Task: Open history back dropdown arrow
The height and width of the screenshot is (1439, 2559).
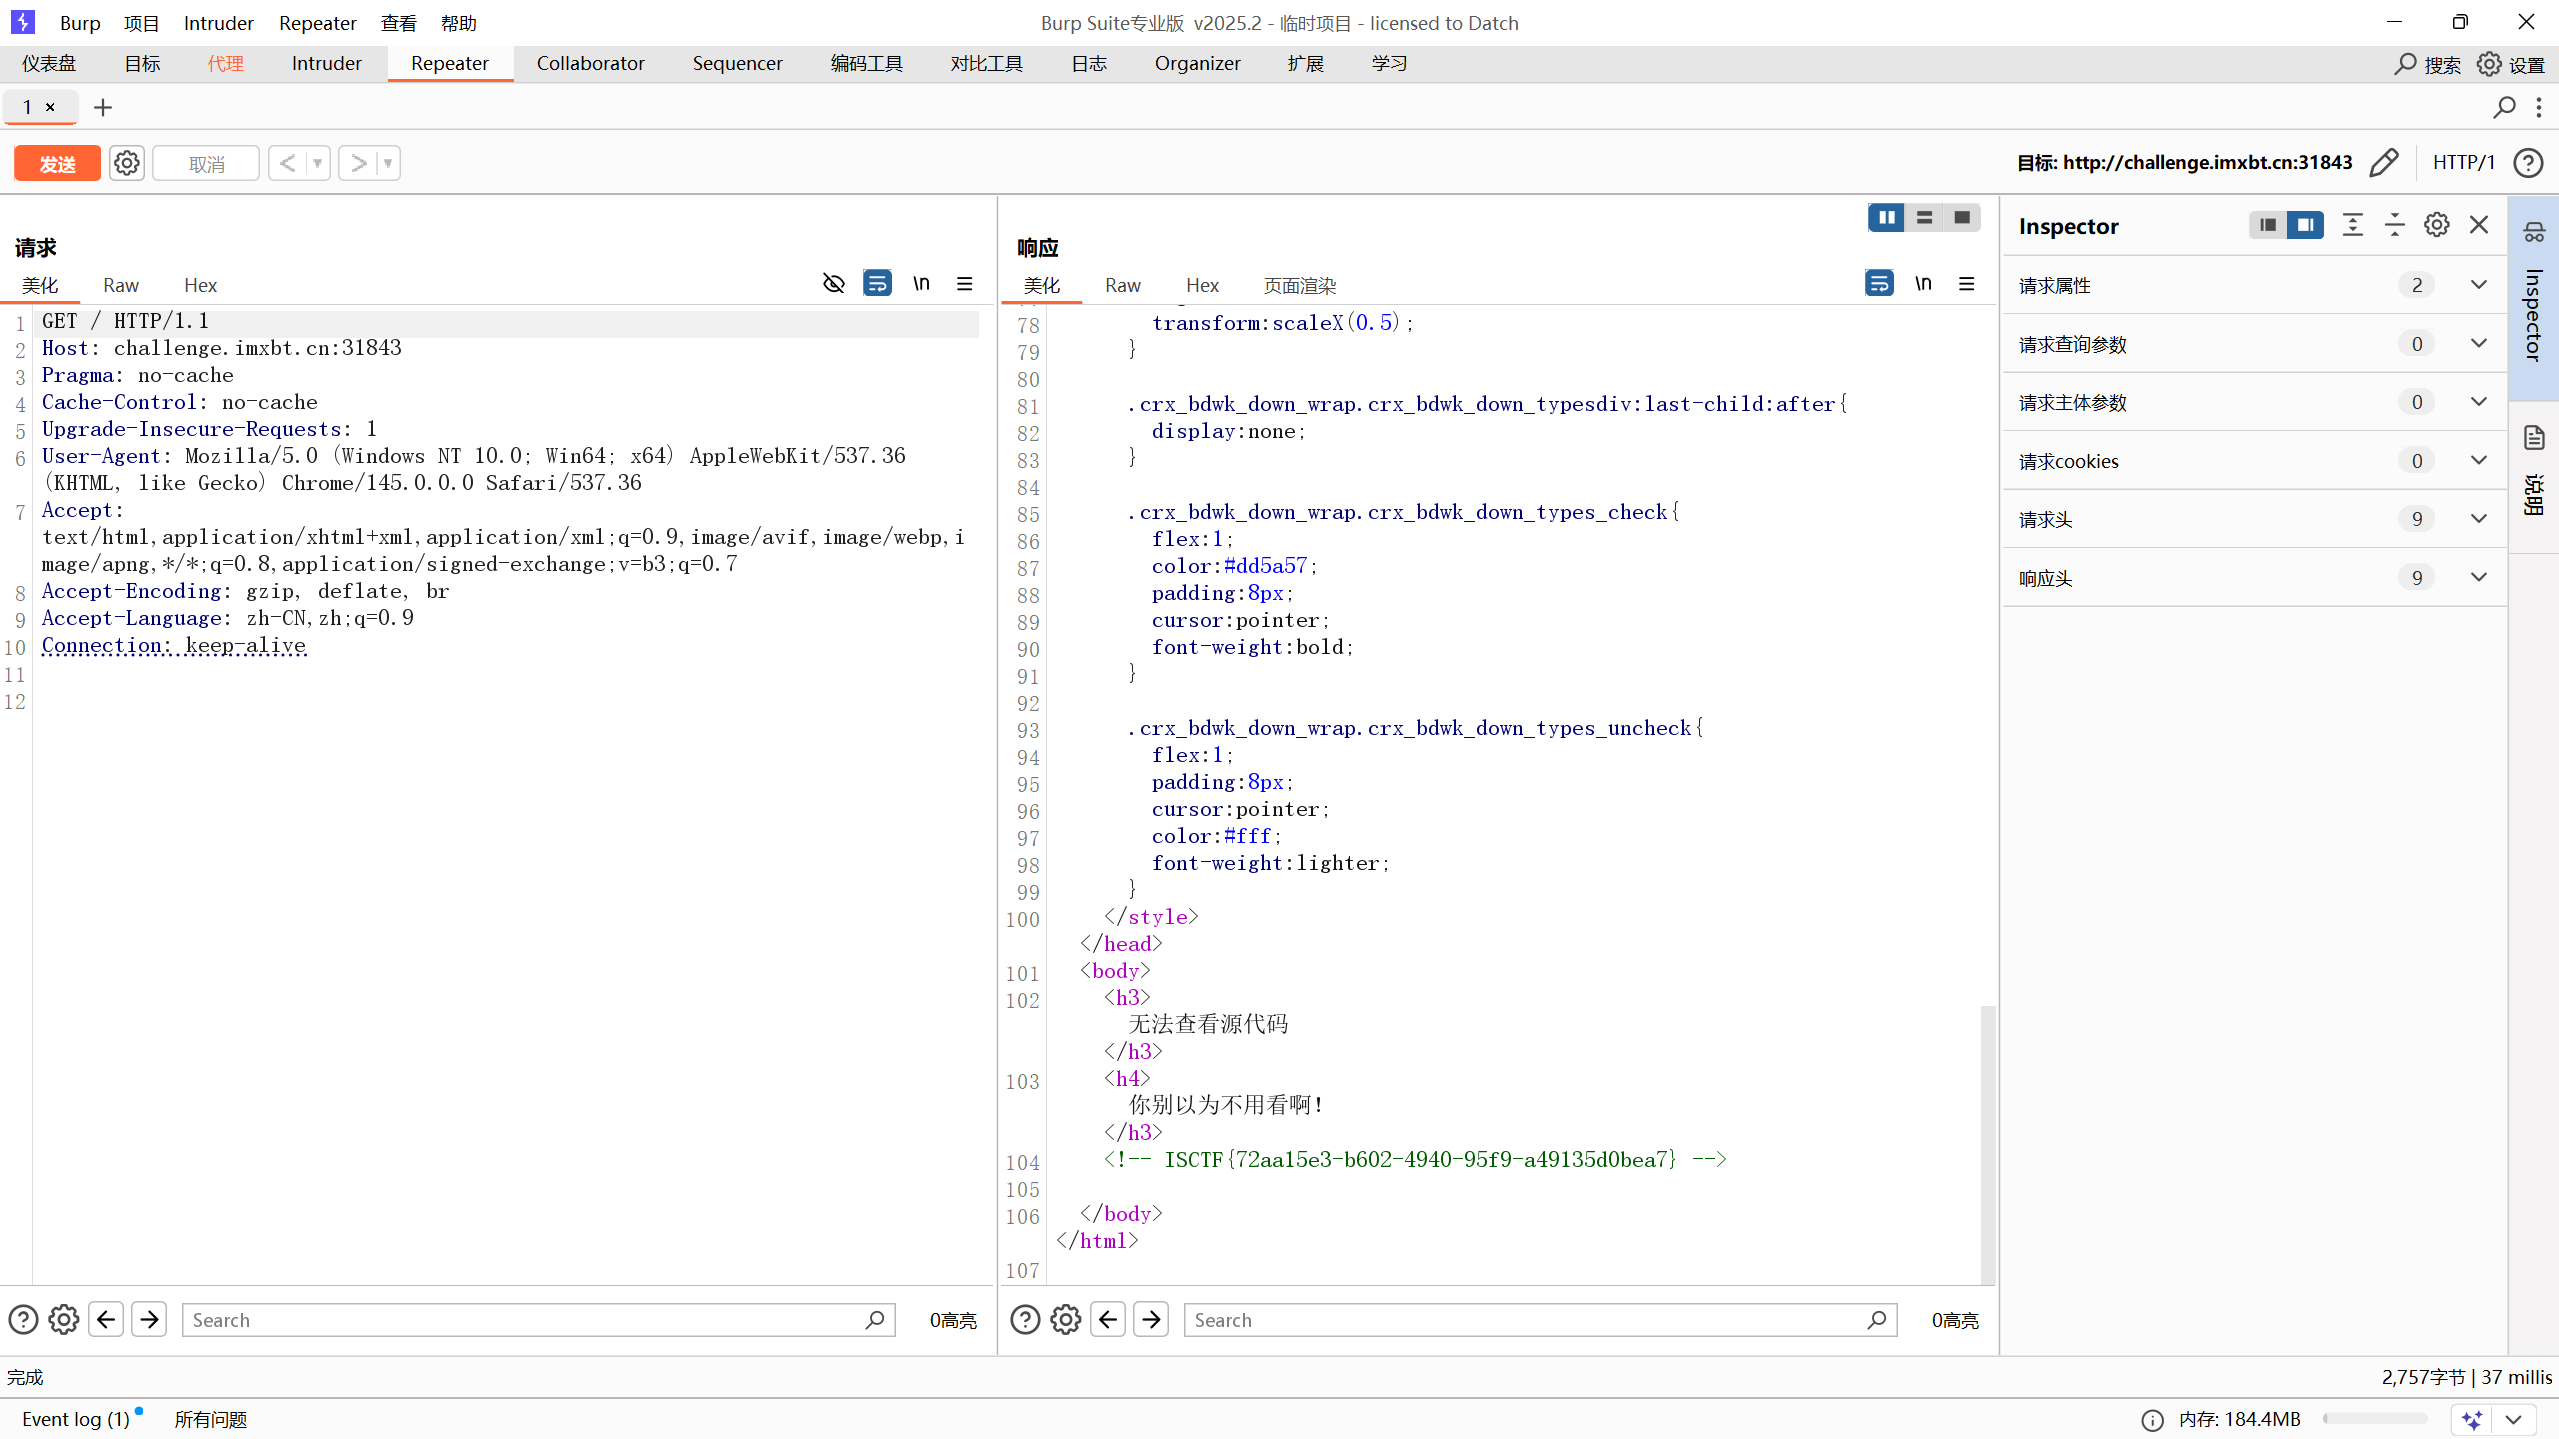Action: pyautogui.click(x=318, y=163)
